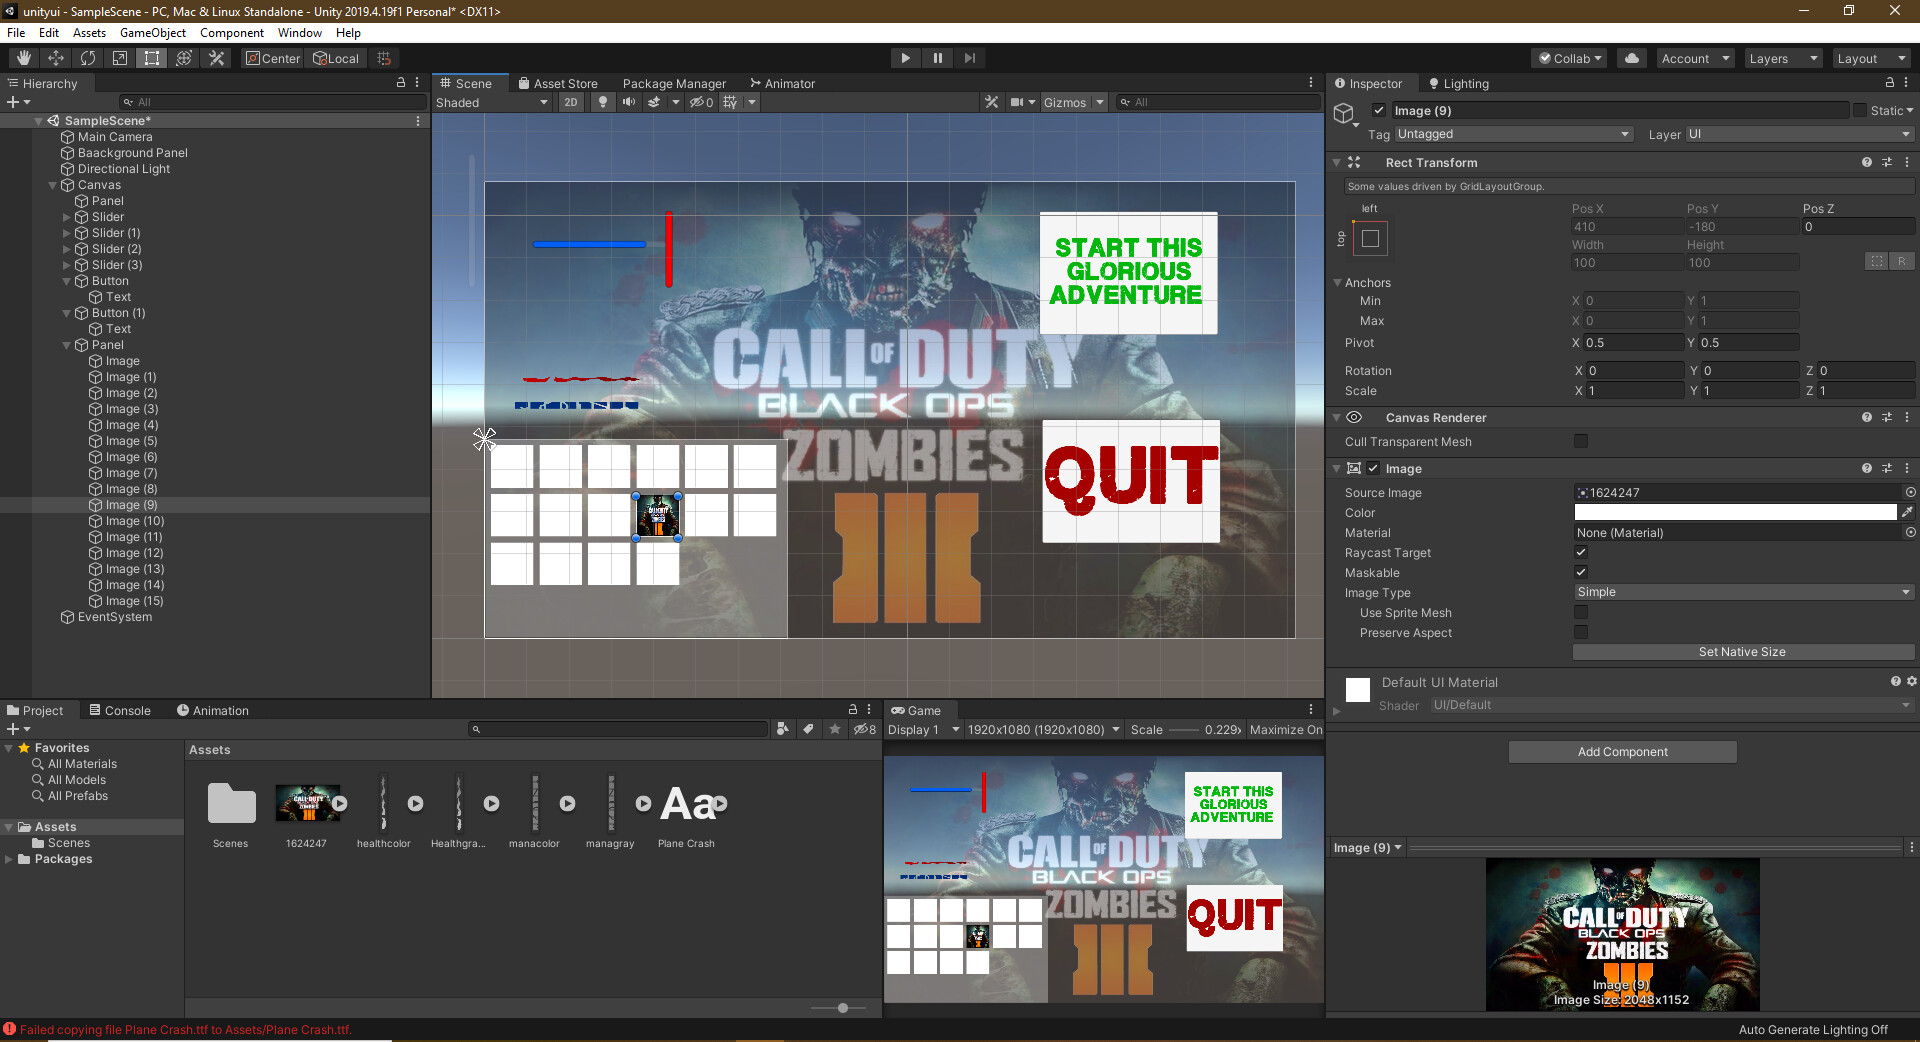This screenshot has width=1920, height=1042.
Task: Open the Image component's Color swatch
Action: tap(1735, 512)
